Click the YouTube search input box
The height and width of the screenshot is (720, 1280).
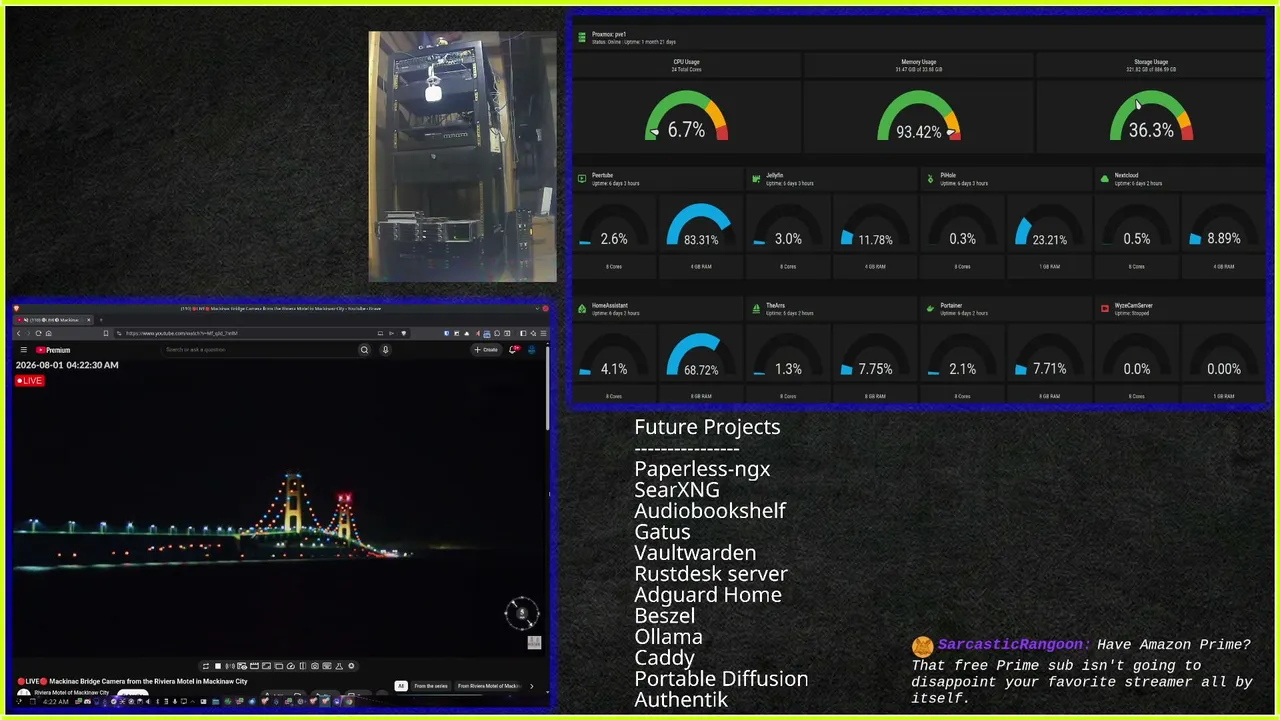258,350
